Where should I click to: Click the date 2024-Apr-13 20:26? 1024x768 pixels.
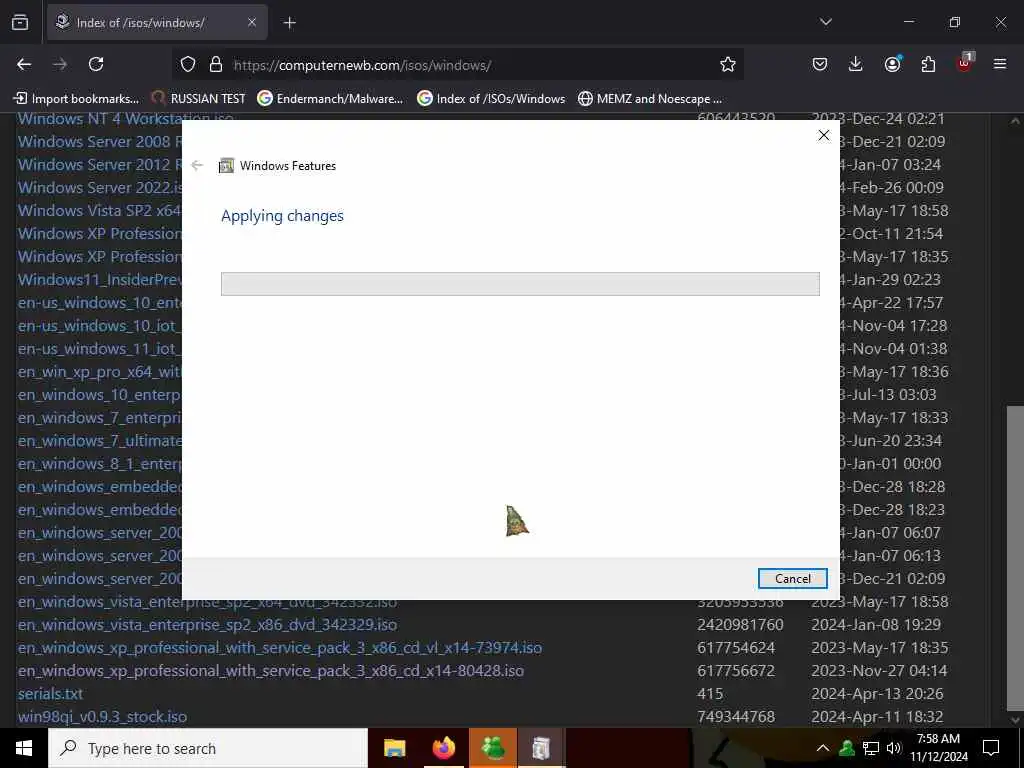point(877,694)
